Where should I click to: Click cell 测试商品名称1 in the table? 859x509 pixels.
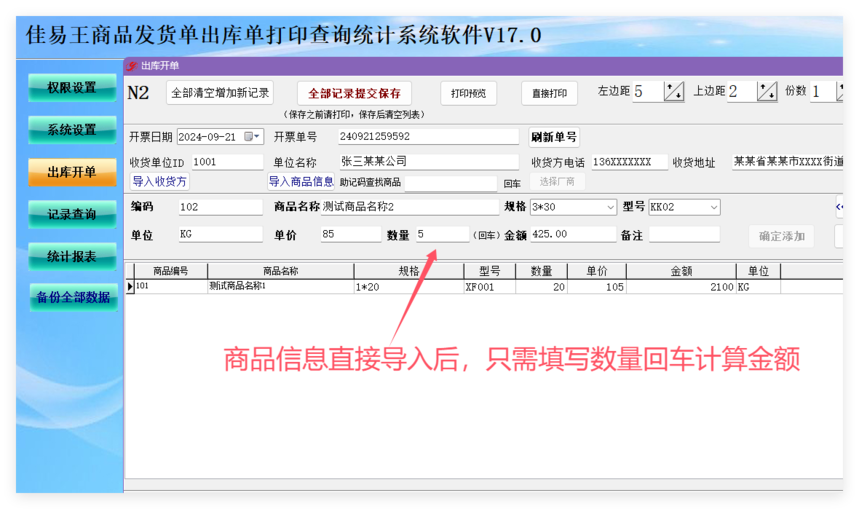click(280, 287)
